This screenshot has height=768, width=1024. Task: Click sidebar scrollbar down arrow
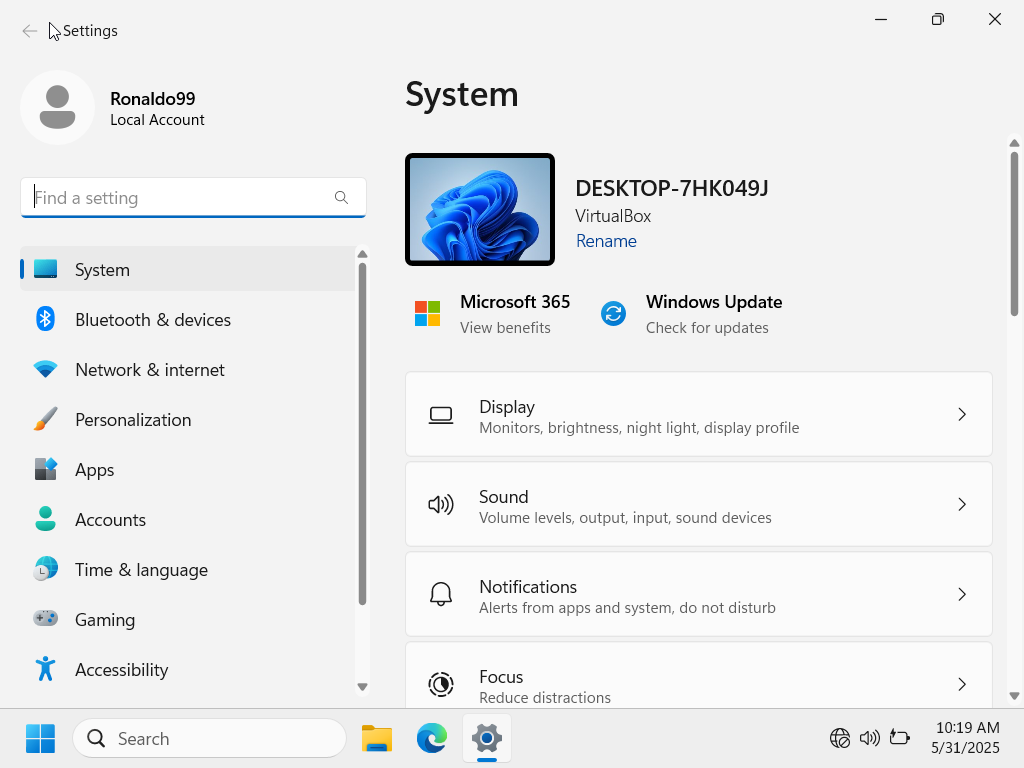pyautogui.click(x=362, y=686)
